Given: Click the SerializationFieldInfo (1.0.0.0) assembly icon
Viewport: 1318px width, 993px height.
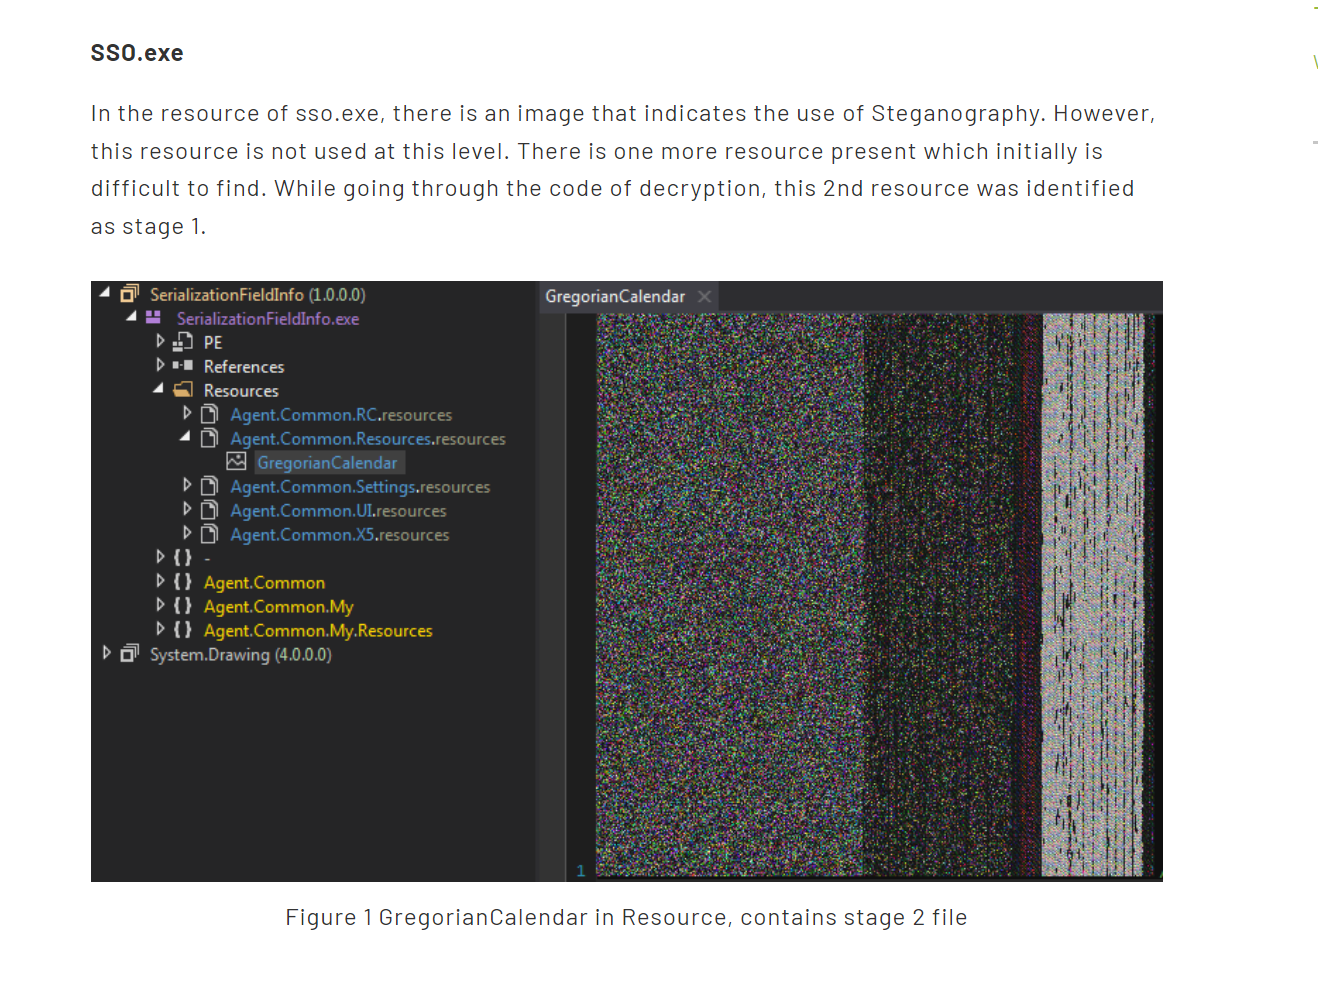Looking at the screenshot, I should click(129, 294).
